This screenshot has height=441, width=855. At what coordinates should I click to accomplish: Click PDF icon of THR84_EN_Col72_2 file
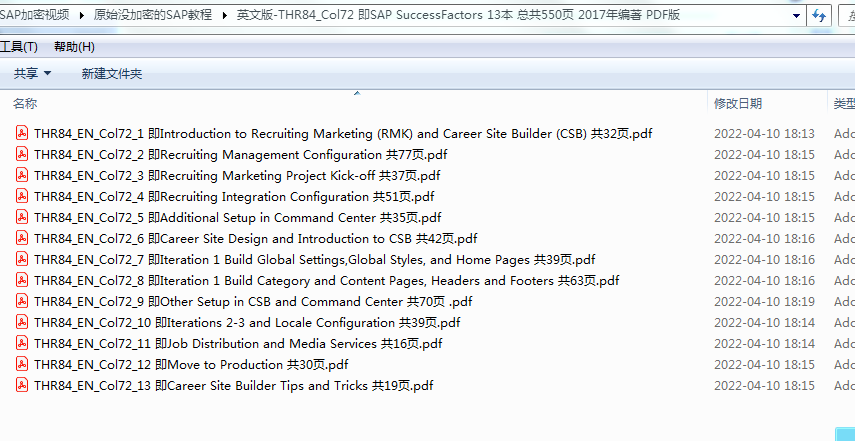[22, 154]
